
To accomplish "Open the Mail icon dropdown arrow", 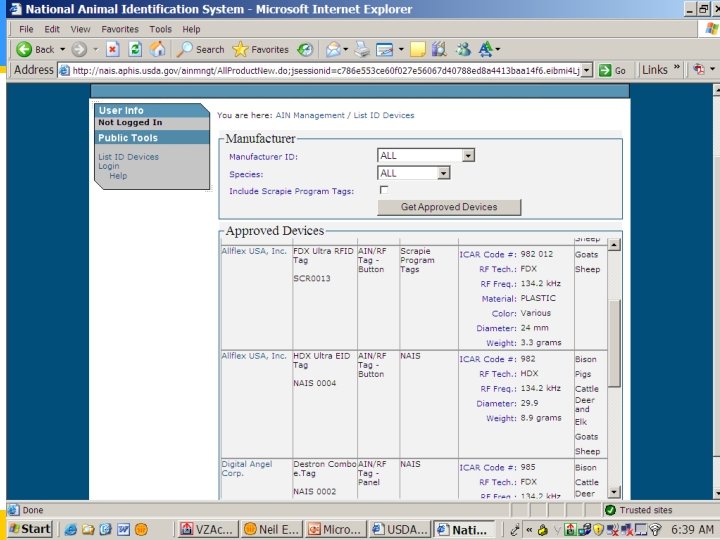I will pyautogui.click(x=346, y=50).
